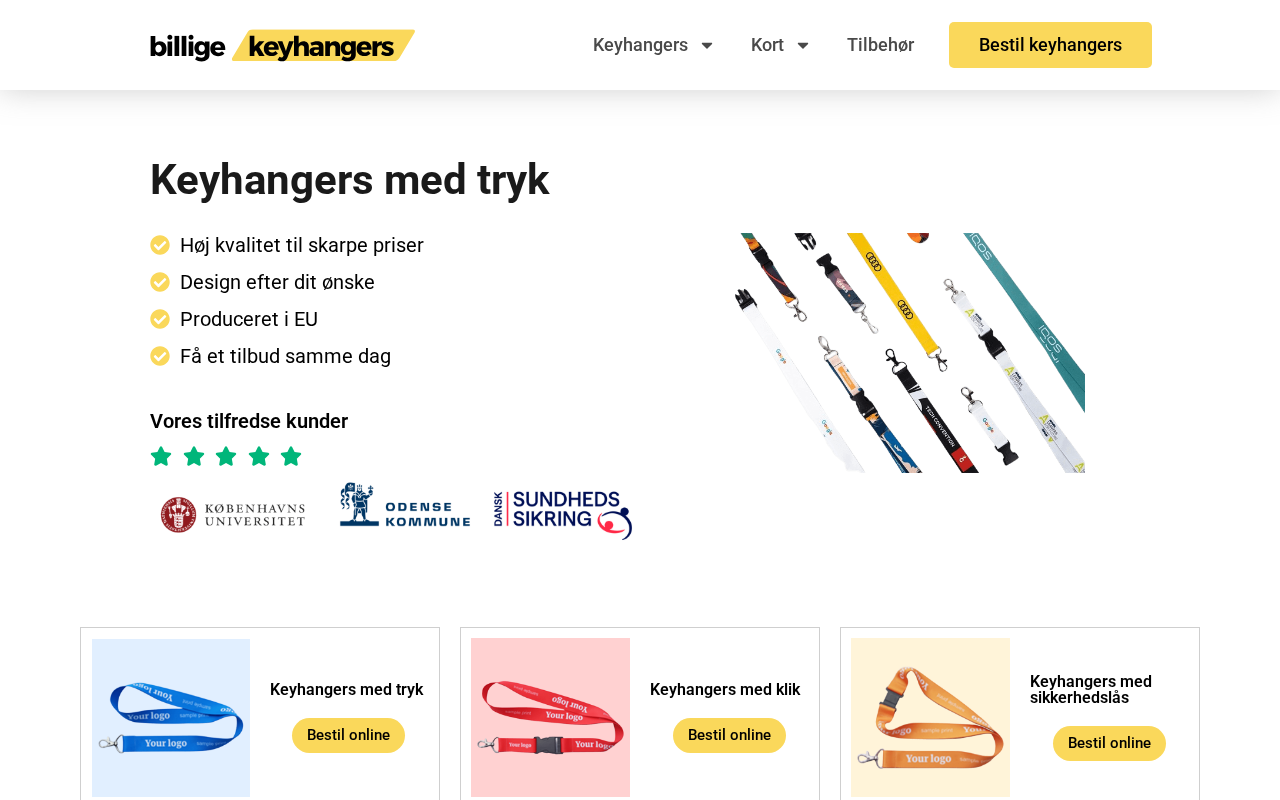Click the fifth green rating star

pyautogui.click(x=291, y=457)
